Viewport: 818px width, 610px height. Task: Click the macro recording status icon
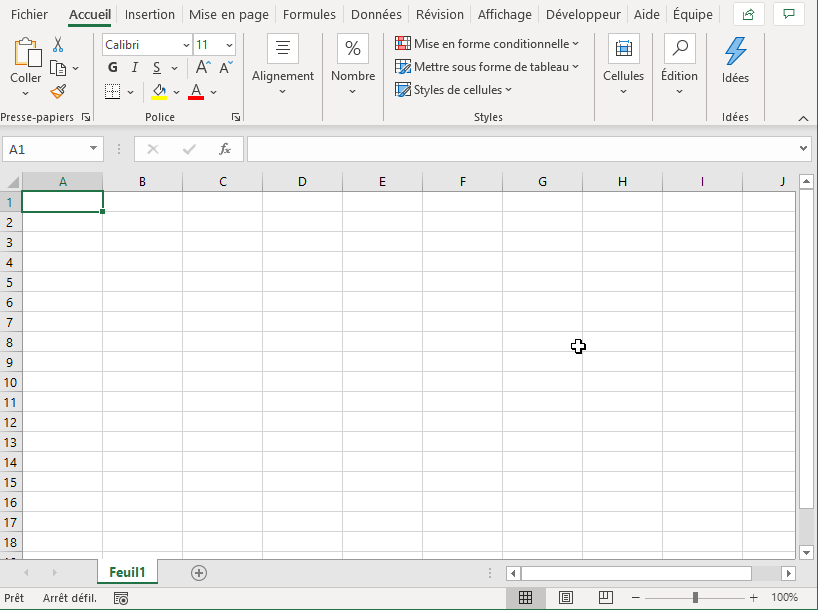point(121,598)
